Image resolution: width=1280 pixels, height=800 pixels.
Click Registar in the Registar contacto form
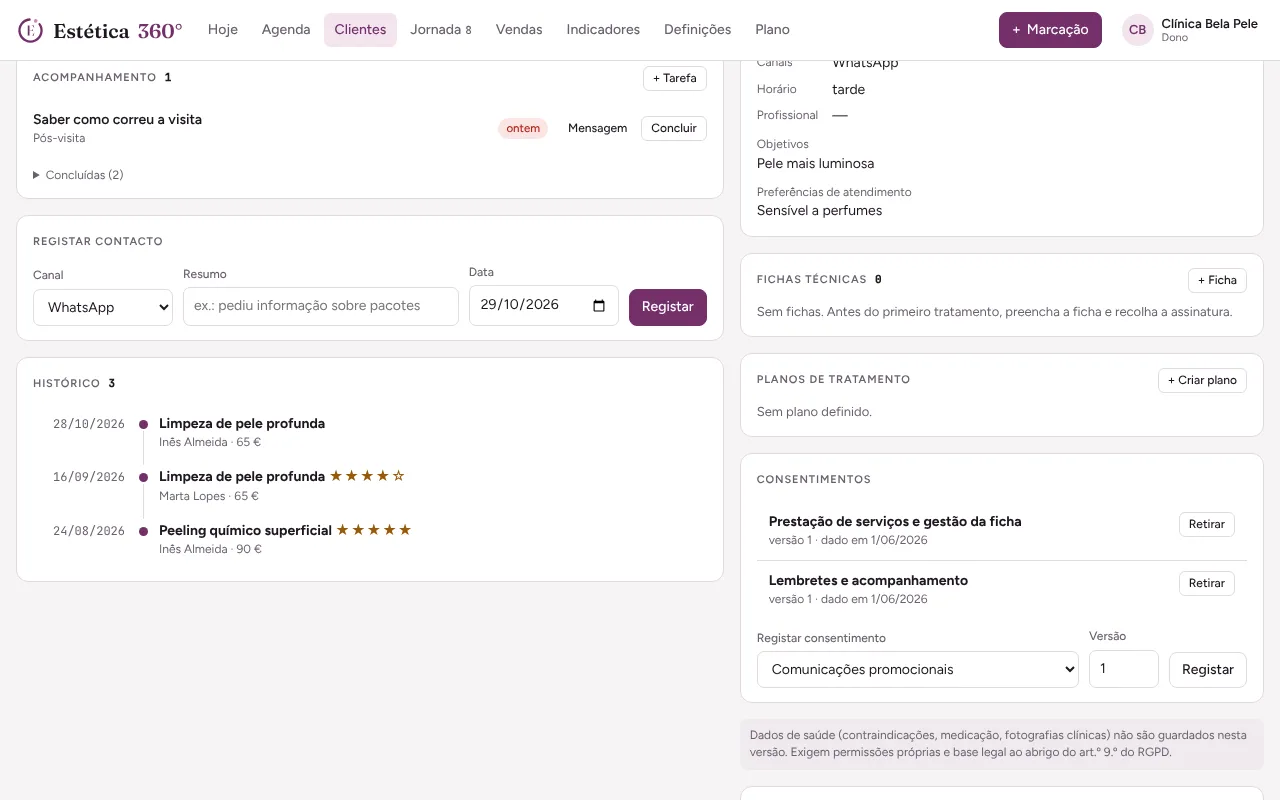668,307
